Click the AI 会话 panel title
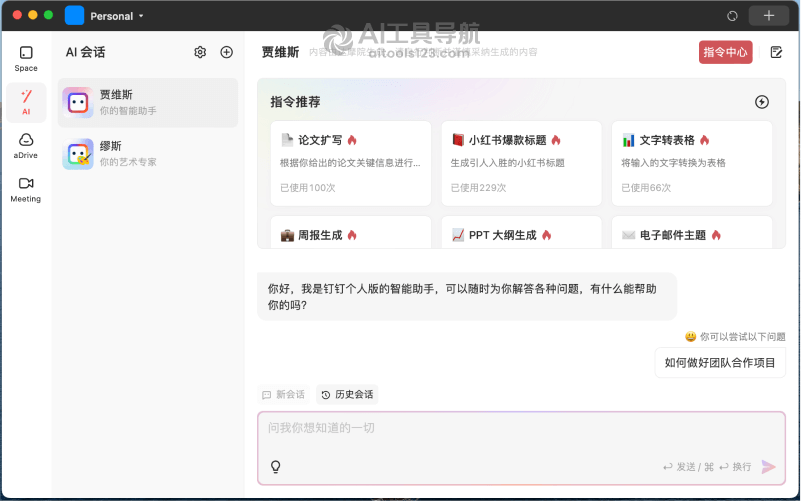This screenshot has width=801, height=501. point(85,52)
